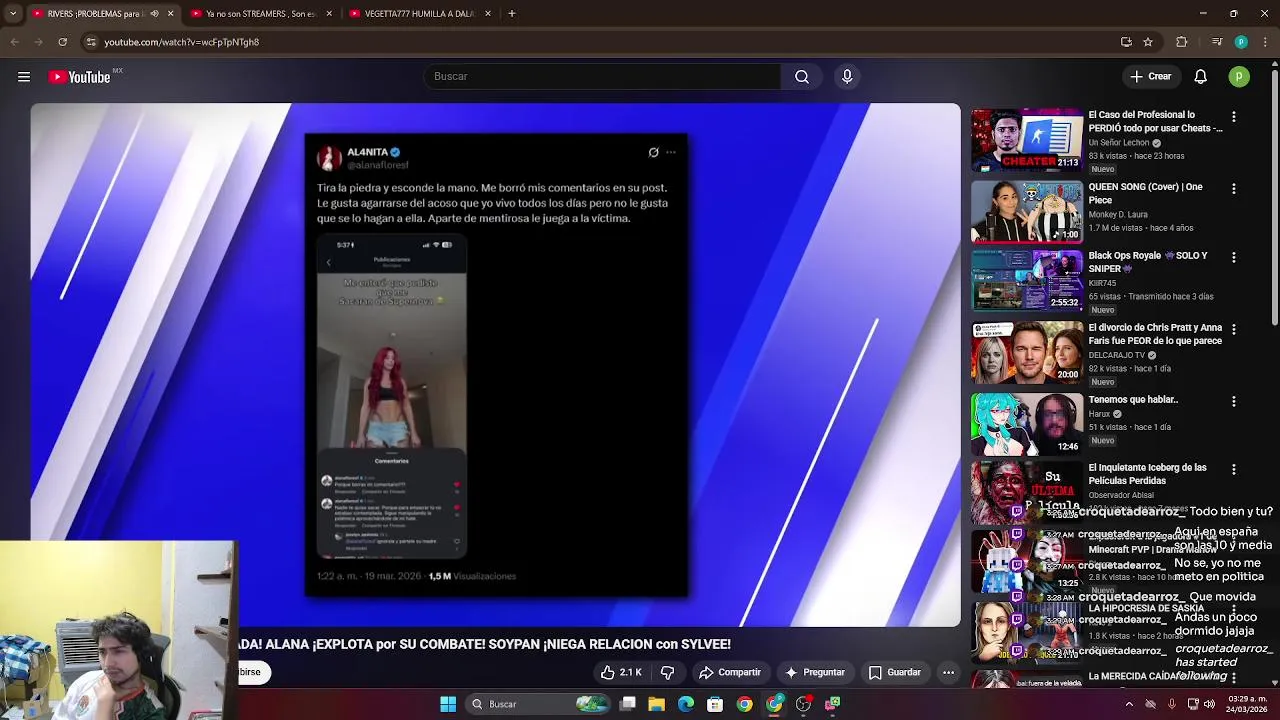1280x720 pixels.
Task: Click the Crear button
Action: tap(1150, 77)
